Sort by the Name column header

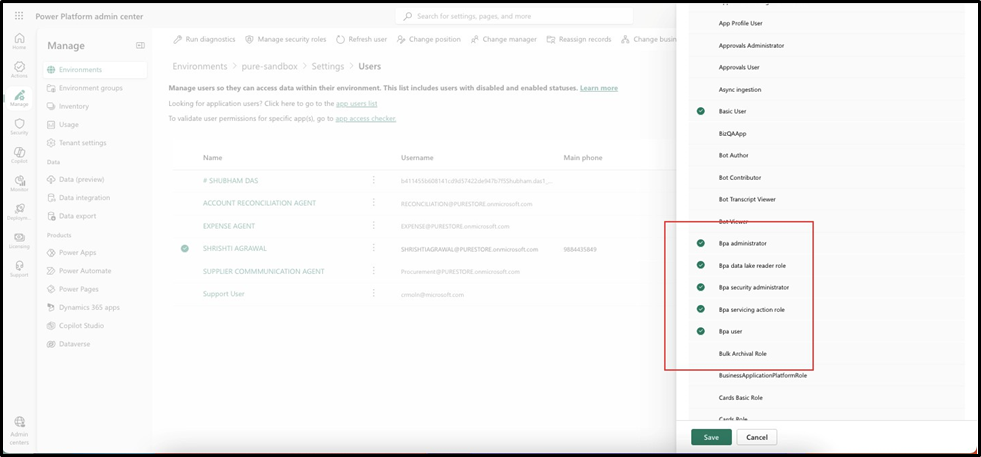(x=213, y=158)
